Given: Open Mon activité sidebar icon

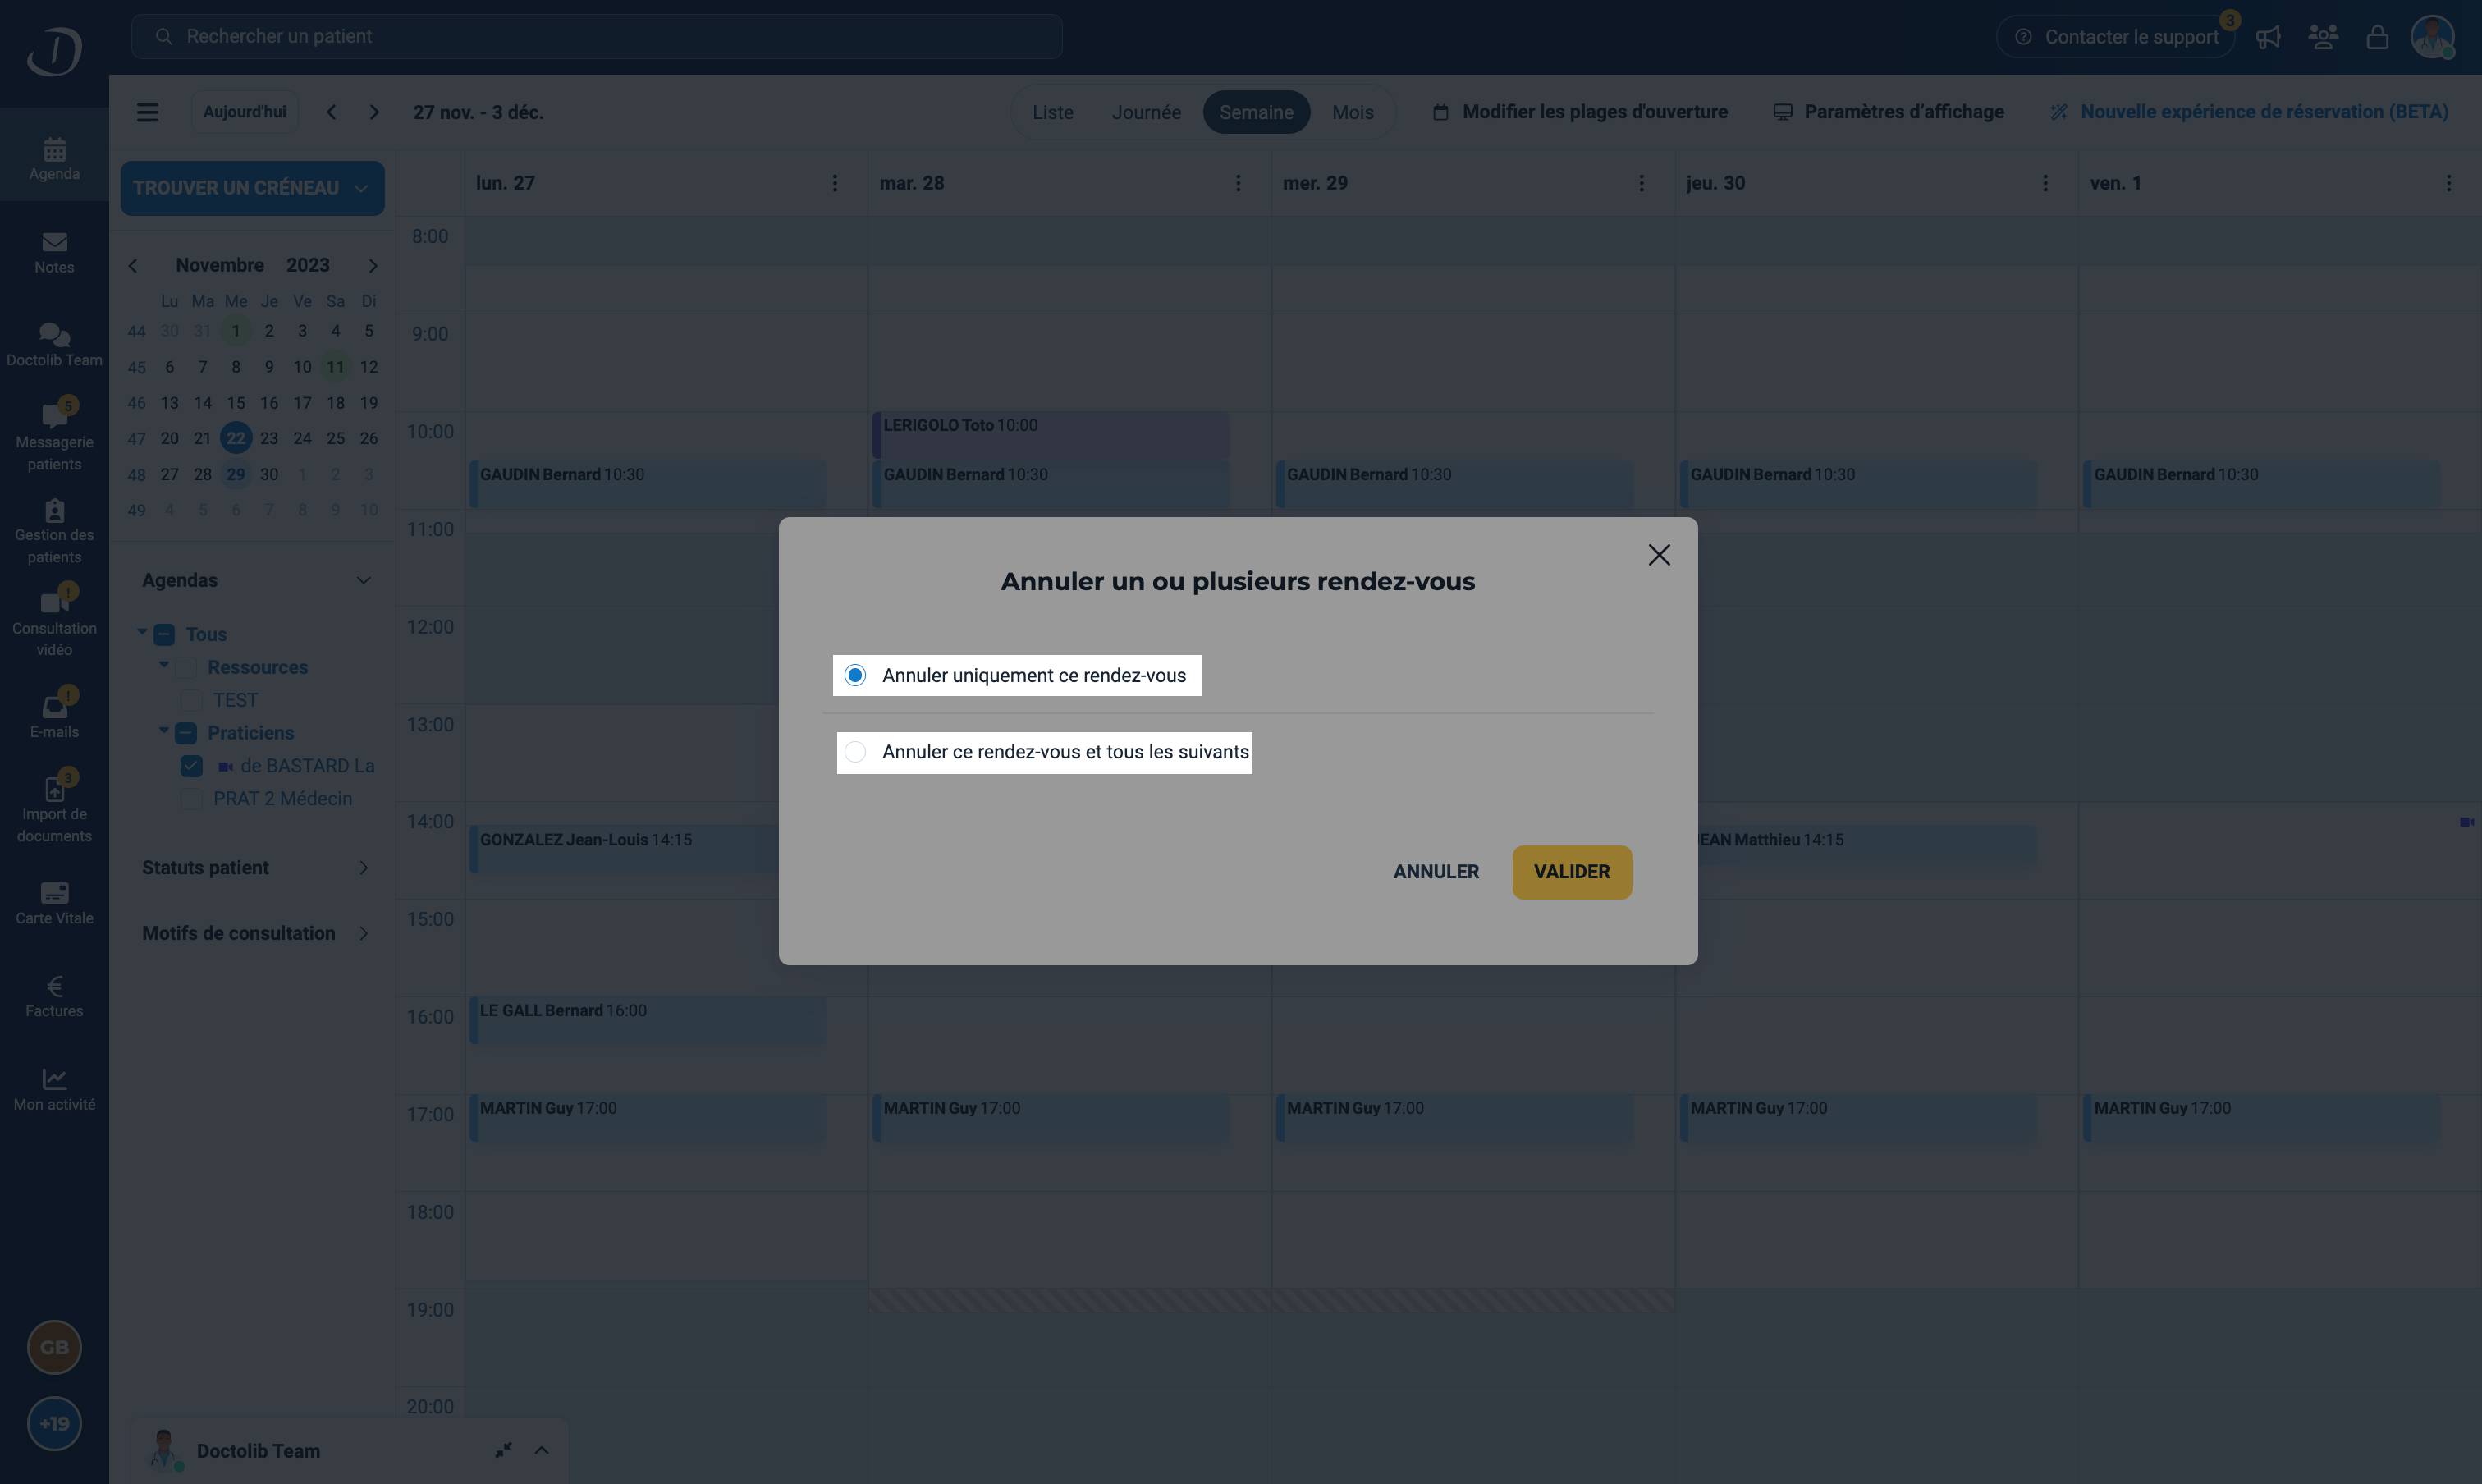Looking at the screenshot, I should (54, 1089).
